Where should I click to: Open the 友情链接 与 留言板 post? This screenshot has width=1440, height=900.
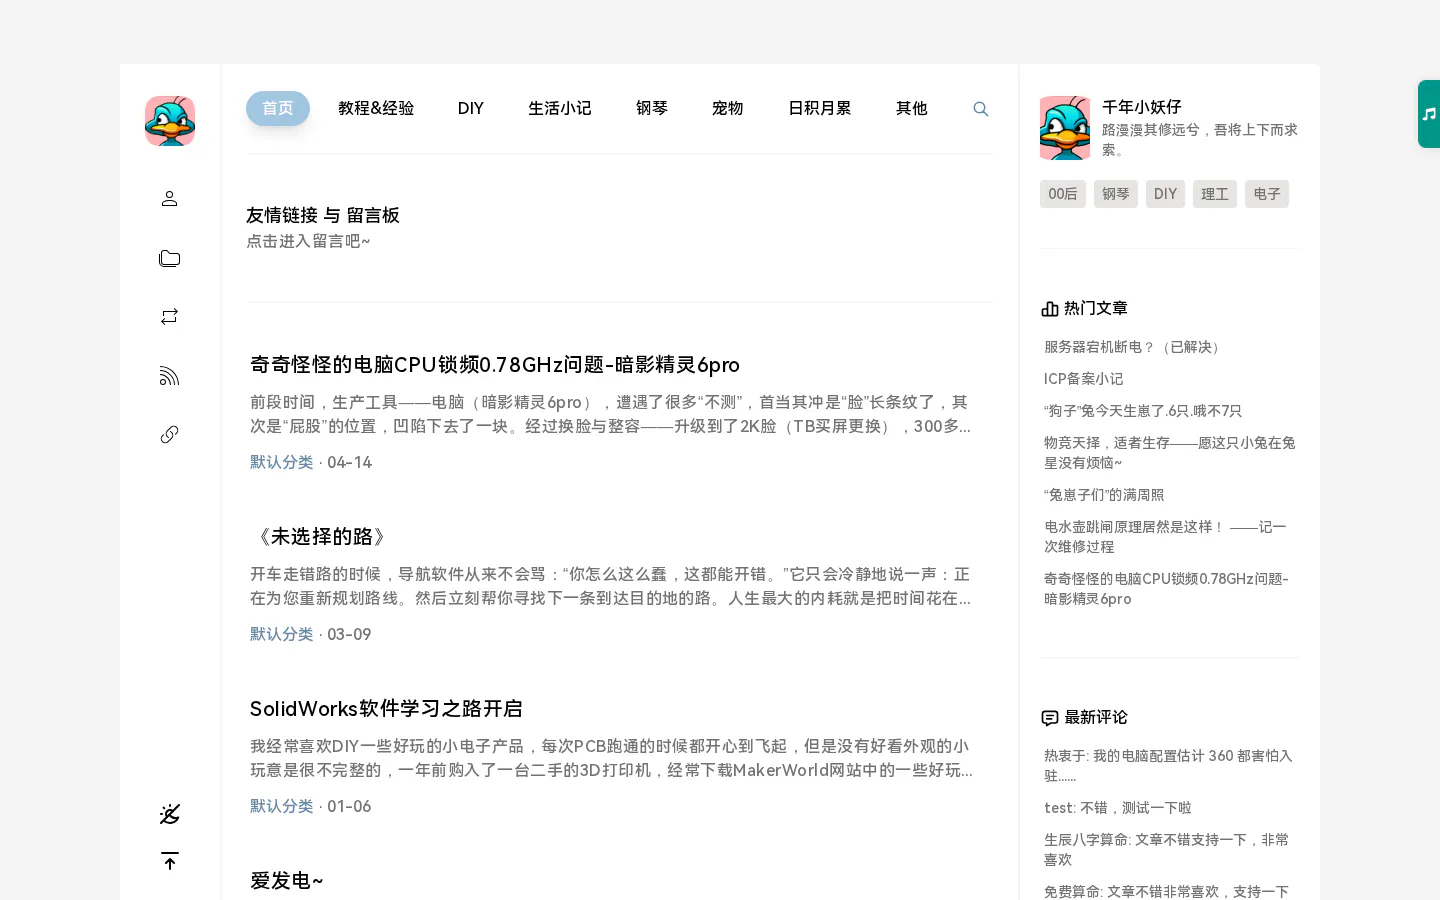tap(323, 215)
